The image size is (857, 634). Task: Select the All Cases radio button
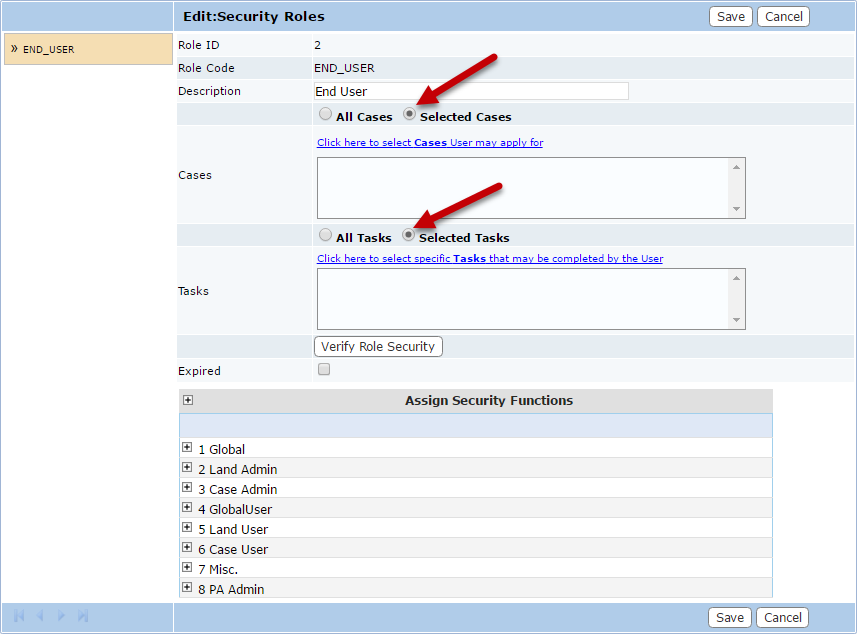(x=325, y=115)
